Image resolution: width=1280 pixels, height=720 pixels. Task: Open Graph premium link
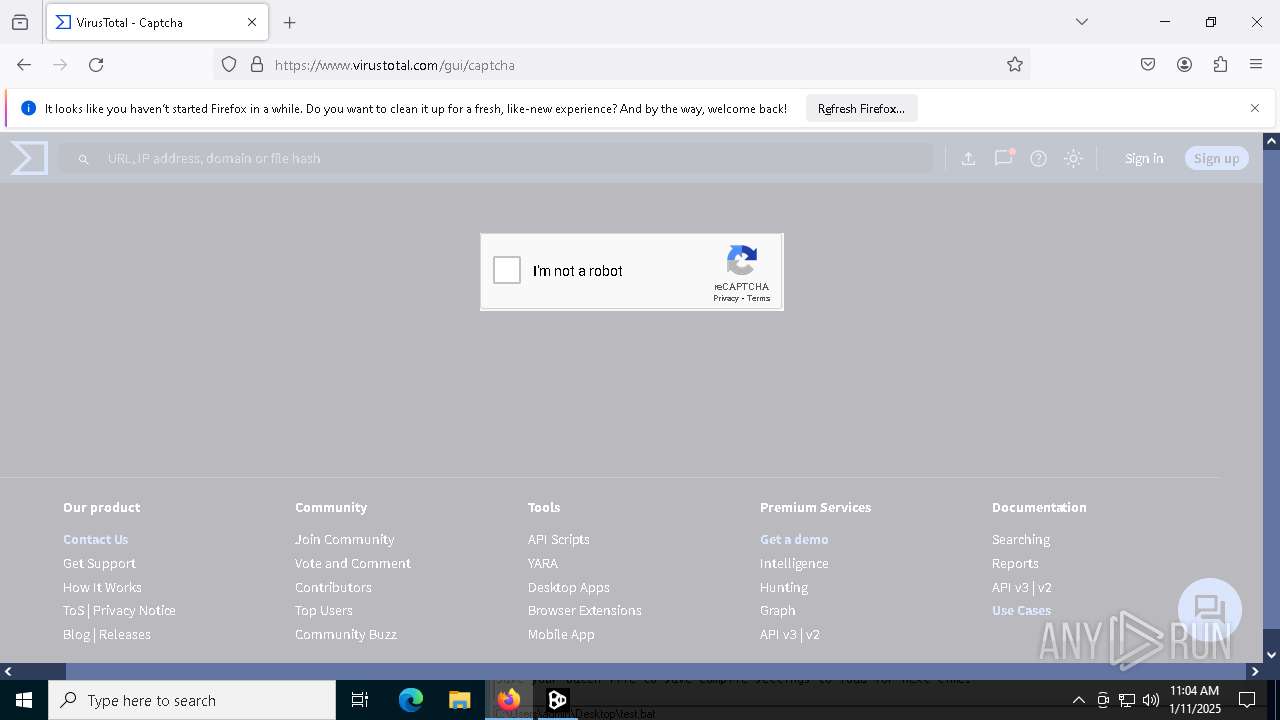coord(777,610)
